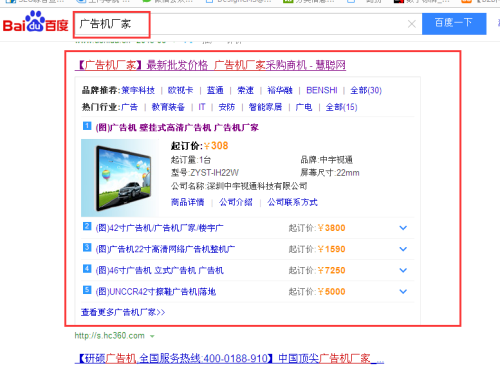
Task: Select brand 索速
Action: point(245,90)
